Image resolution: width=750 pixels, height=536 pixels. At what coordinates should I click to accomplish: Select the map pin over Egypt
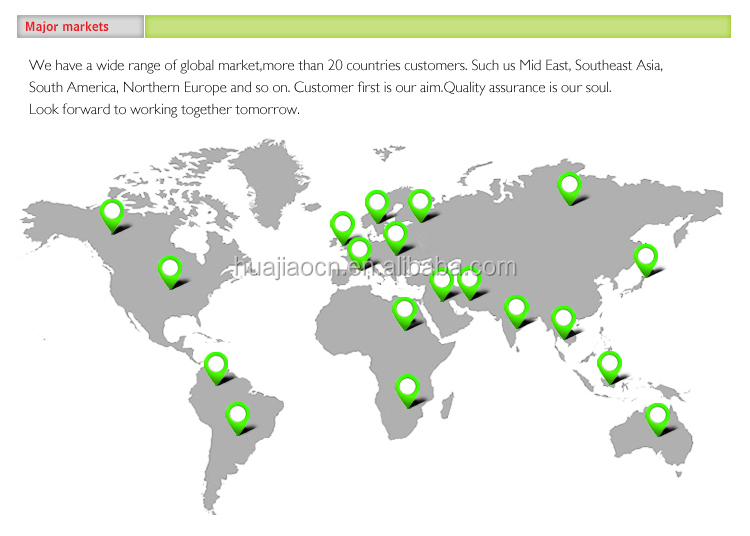pos(405,313)
